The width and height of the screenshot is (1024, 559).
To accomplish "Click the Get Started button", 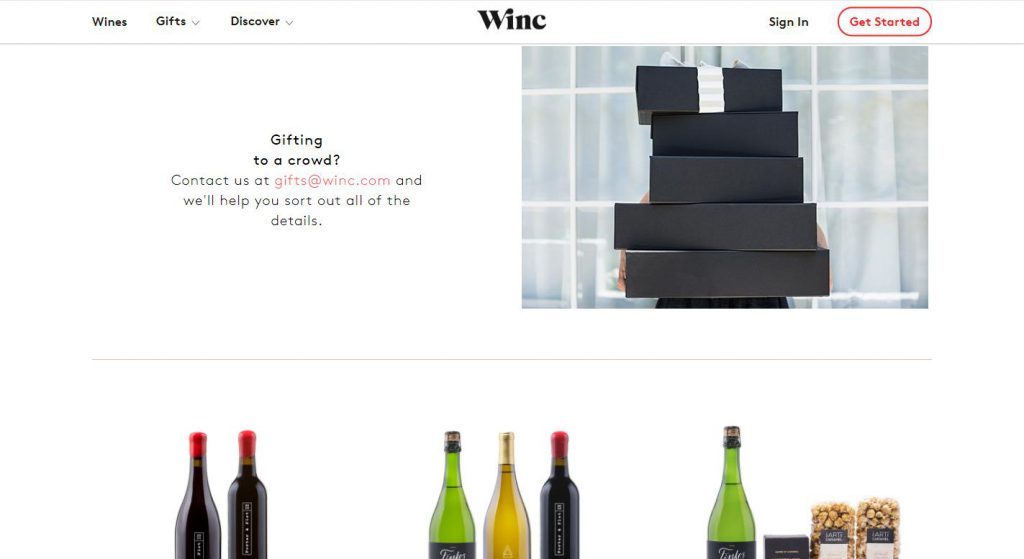I will pos(884,22).
